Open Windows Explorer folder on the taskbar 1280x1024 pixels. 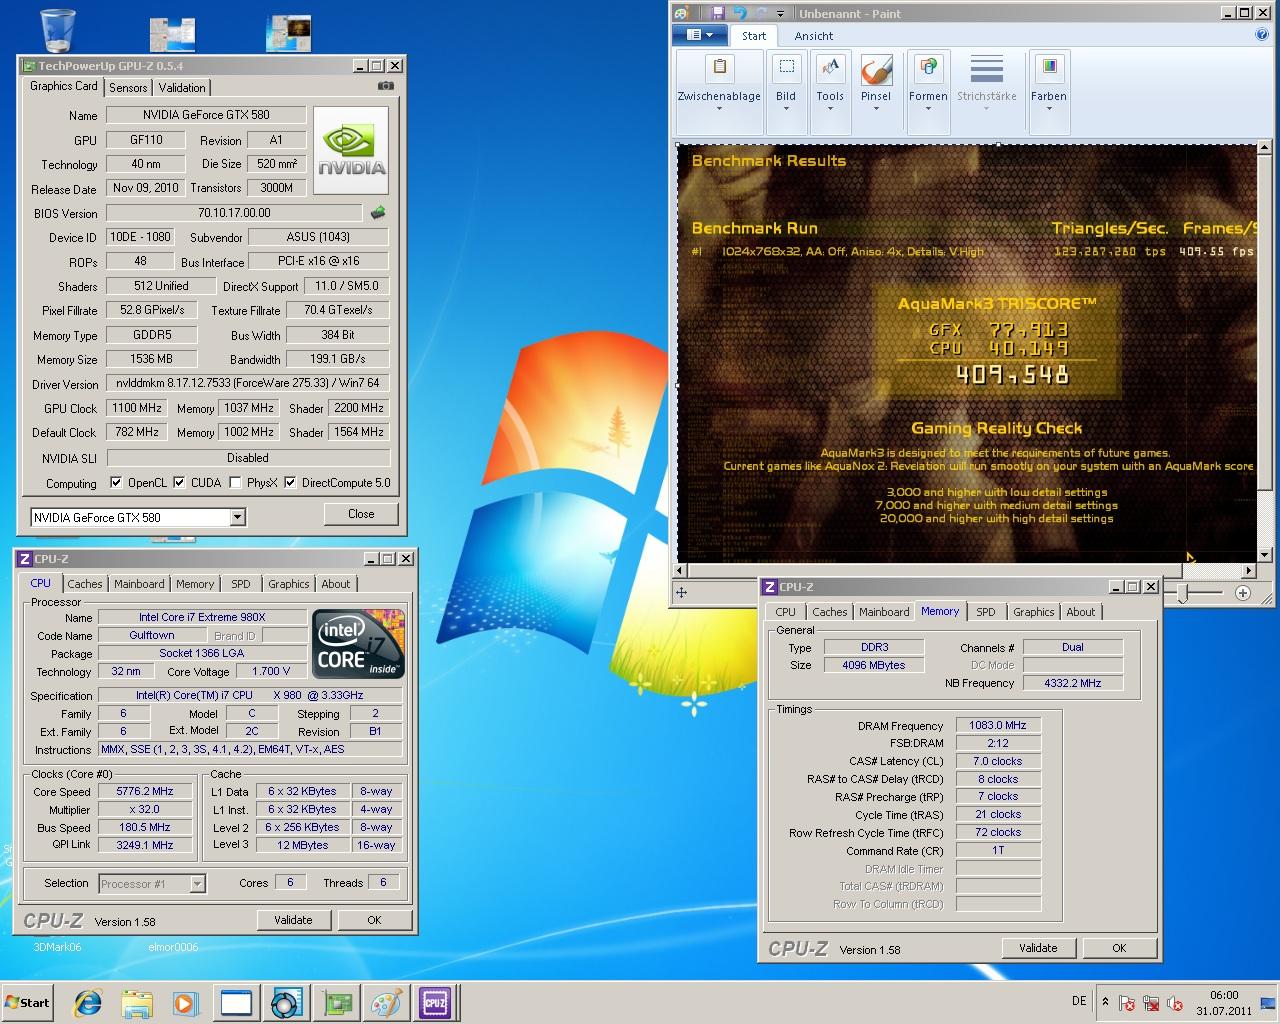click(137, 1003)
